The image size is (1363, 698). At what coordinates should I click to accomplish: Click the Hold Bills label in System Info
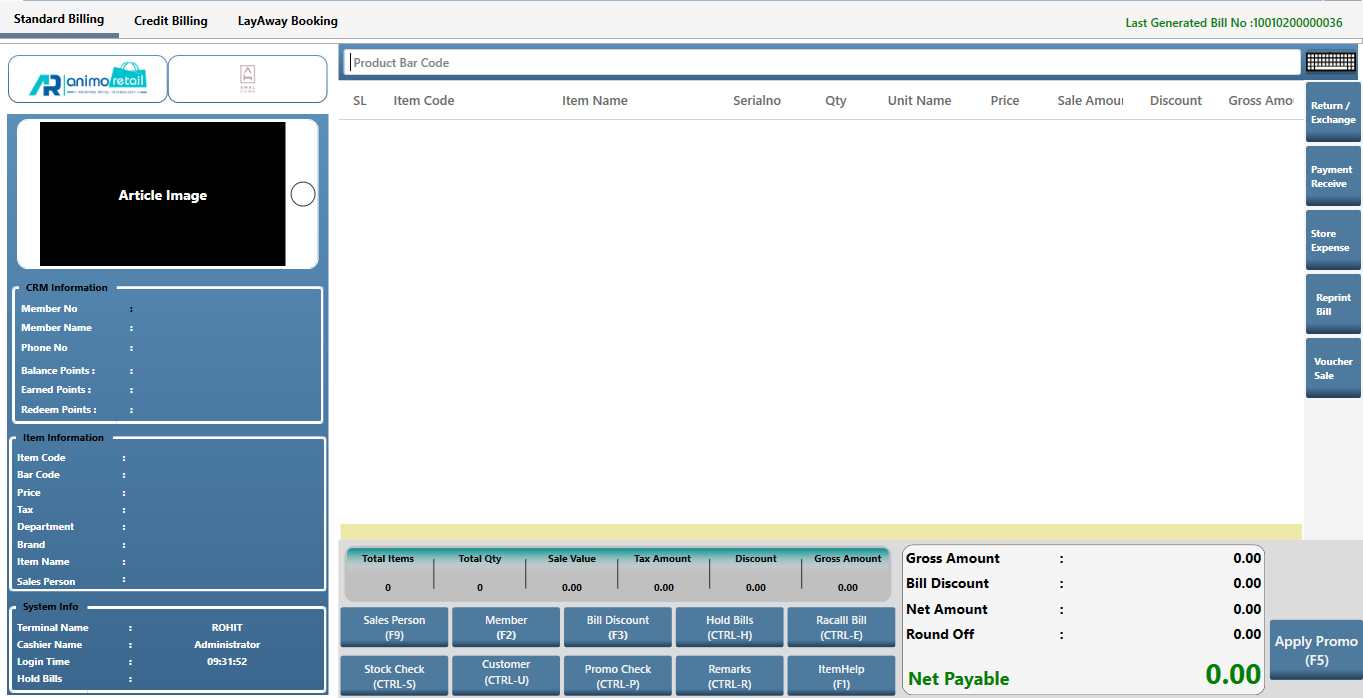click(39, 679)
